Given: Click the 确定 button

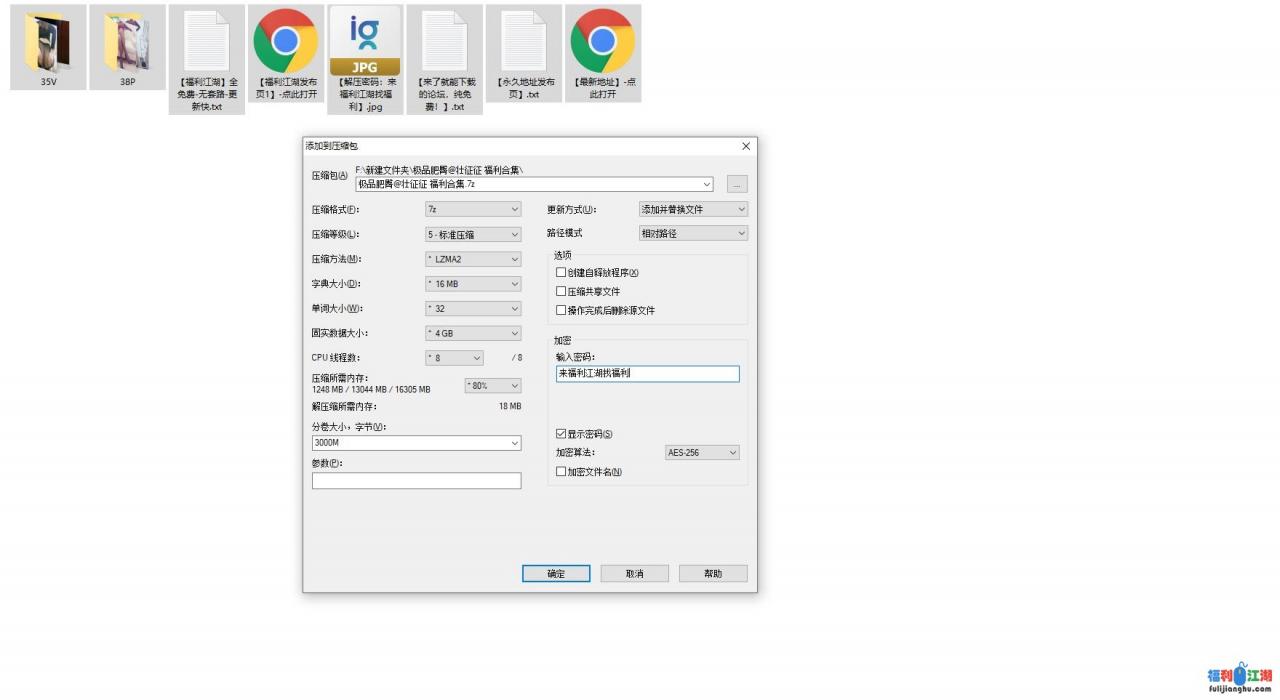Looking at the screenshot, I should pos(556,574).
